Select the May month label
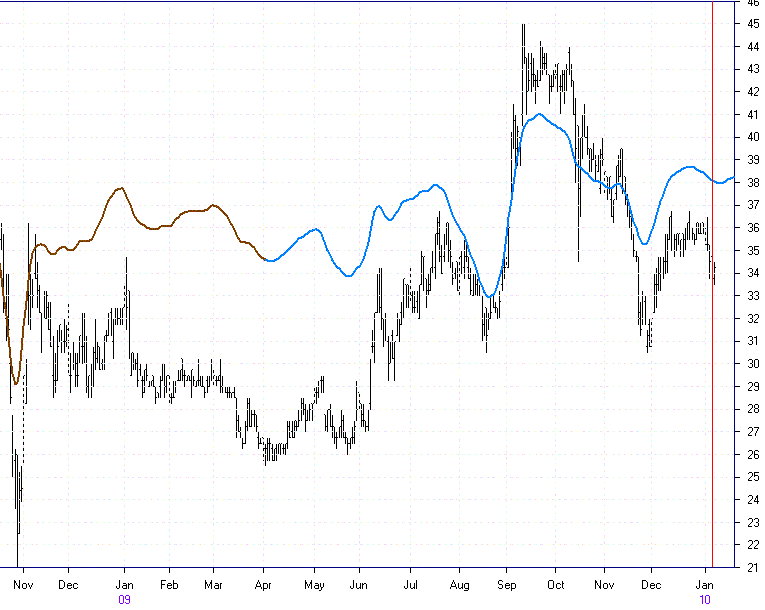Viewport: 765px width, 610px height. click(314, 584)
